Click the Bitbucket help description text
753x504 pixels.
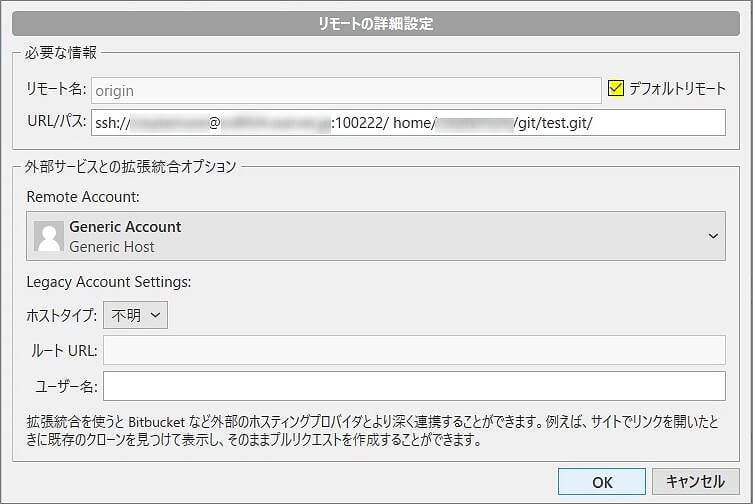point(372,430)
